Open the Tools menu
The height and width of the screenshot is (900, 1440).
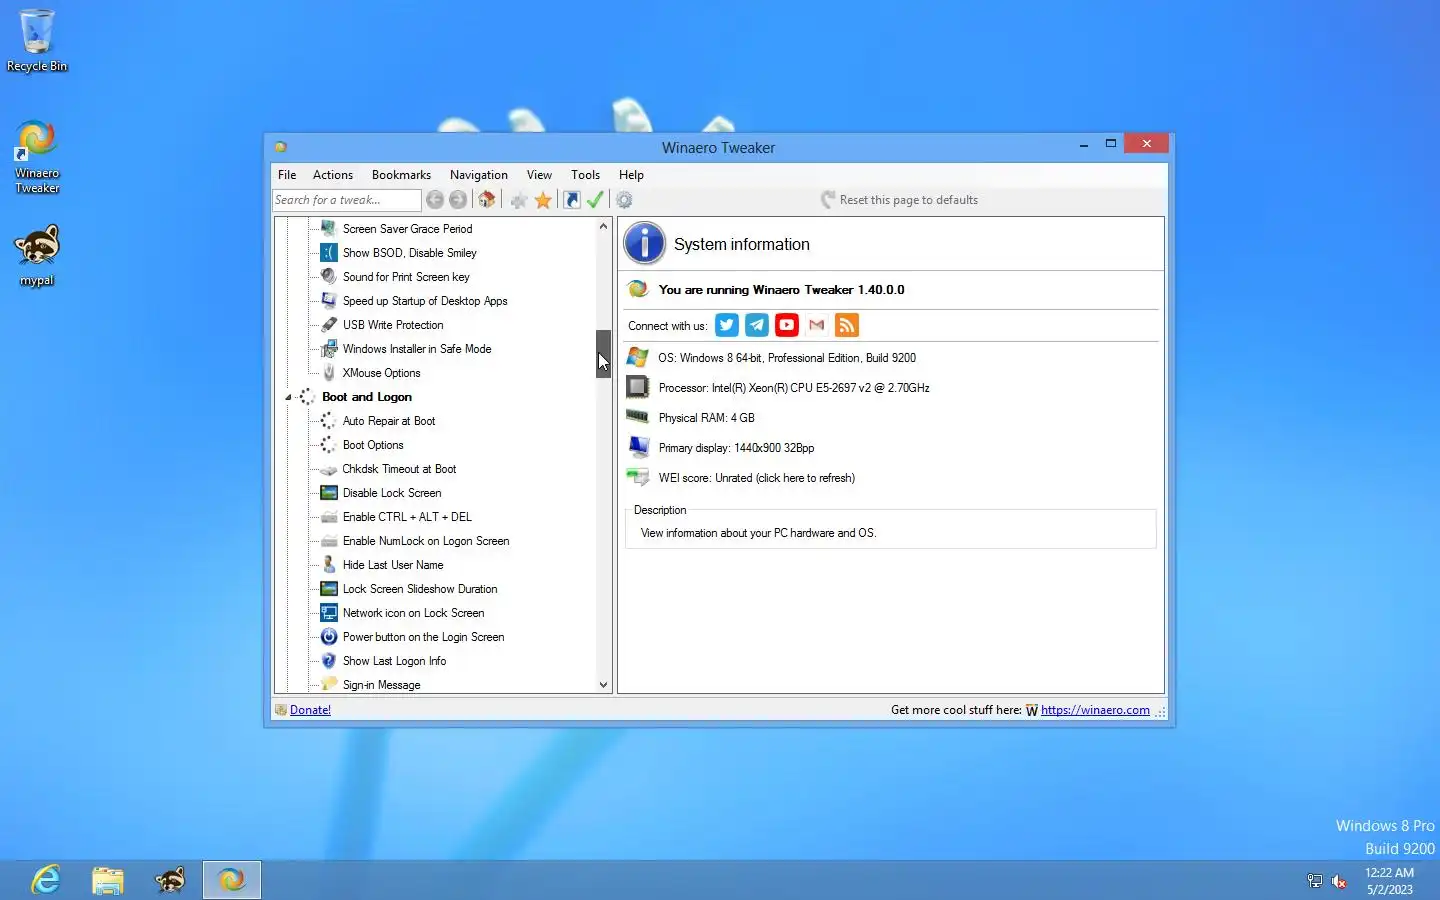585,175
